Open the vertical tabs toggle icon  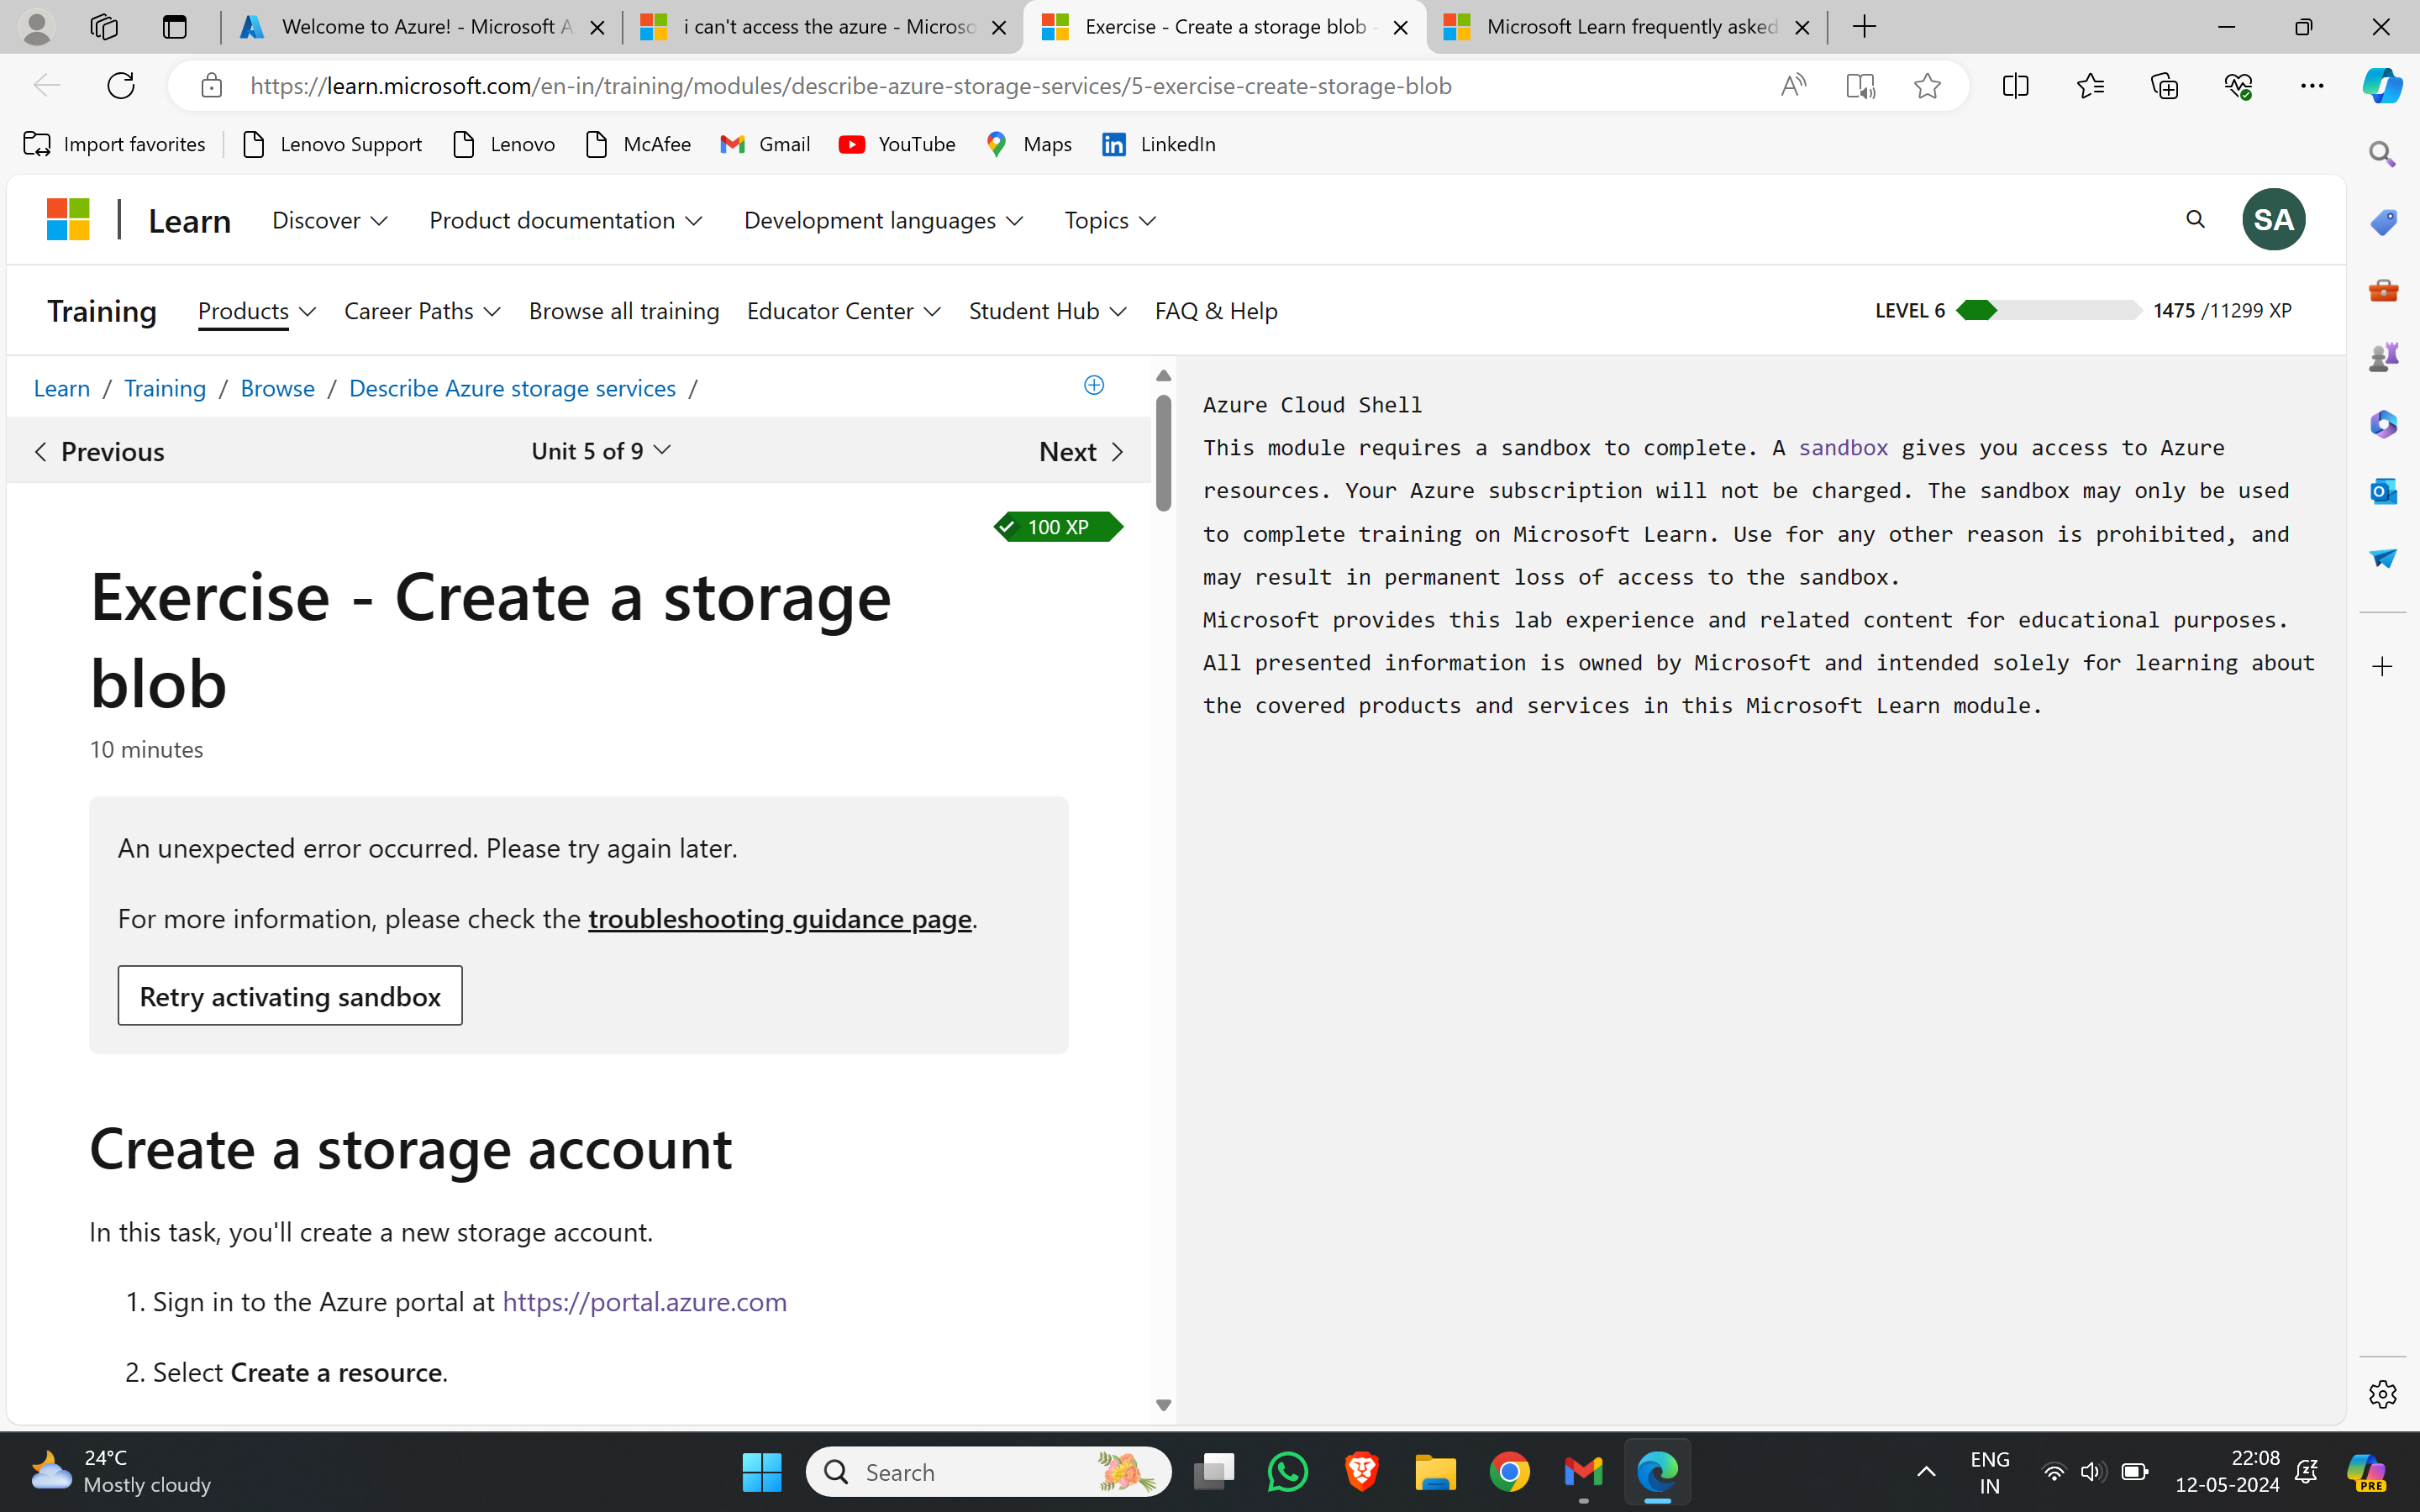click(x=174, y=27)
